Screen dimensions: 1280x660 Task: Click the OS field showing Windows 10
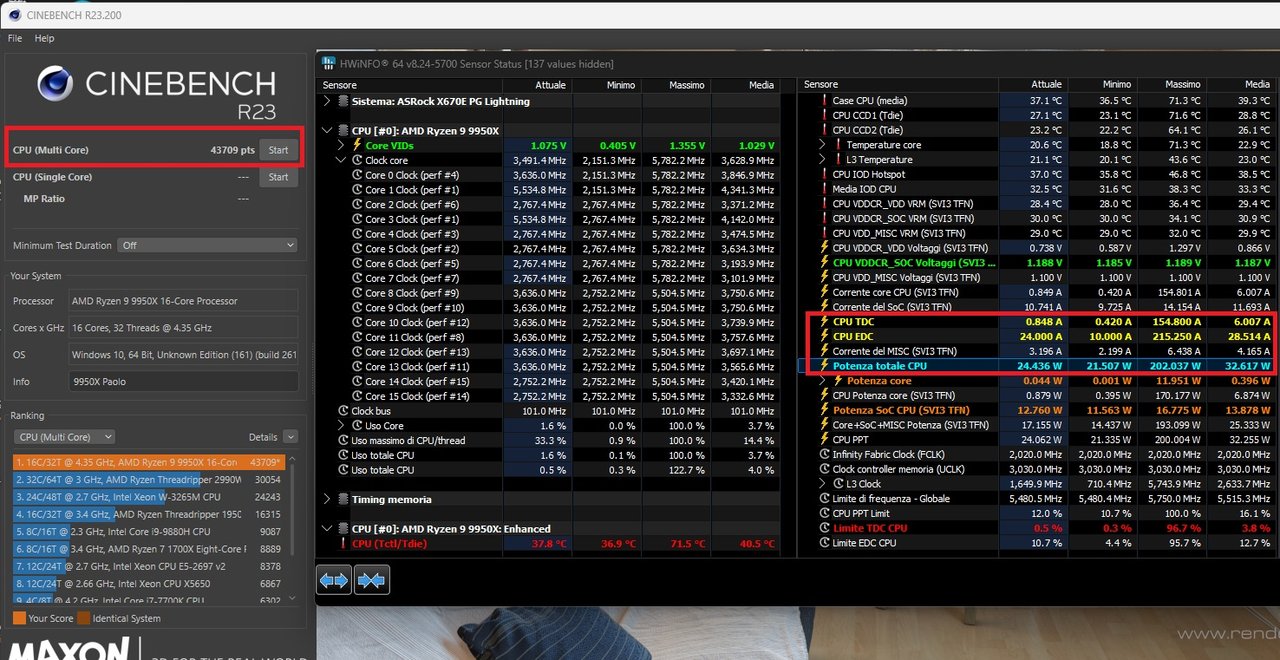click(183, 355)
